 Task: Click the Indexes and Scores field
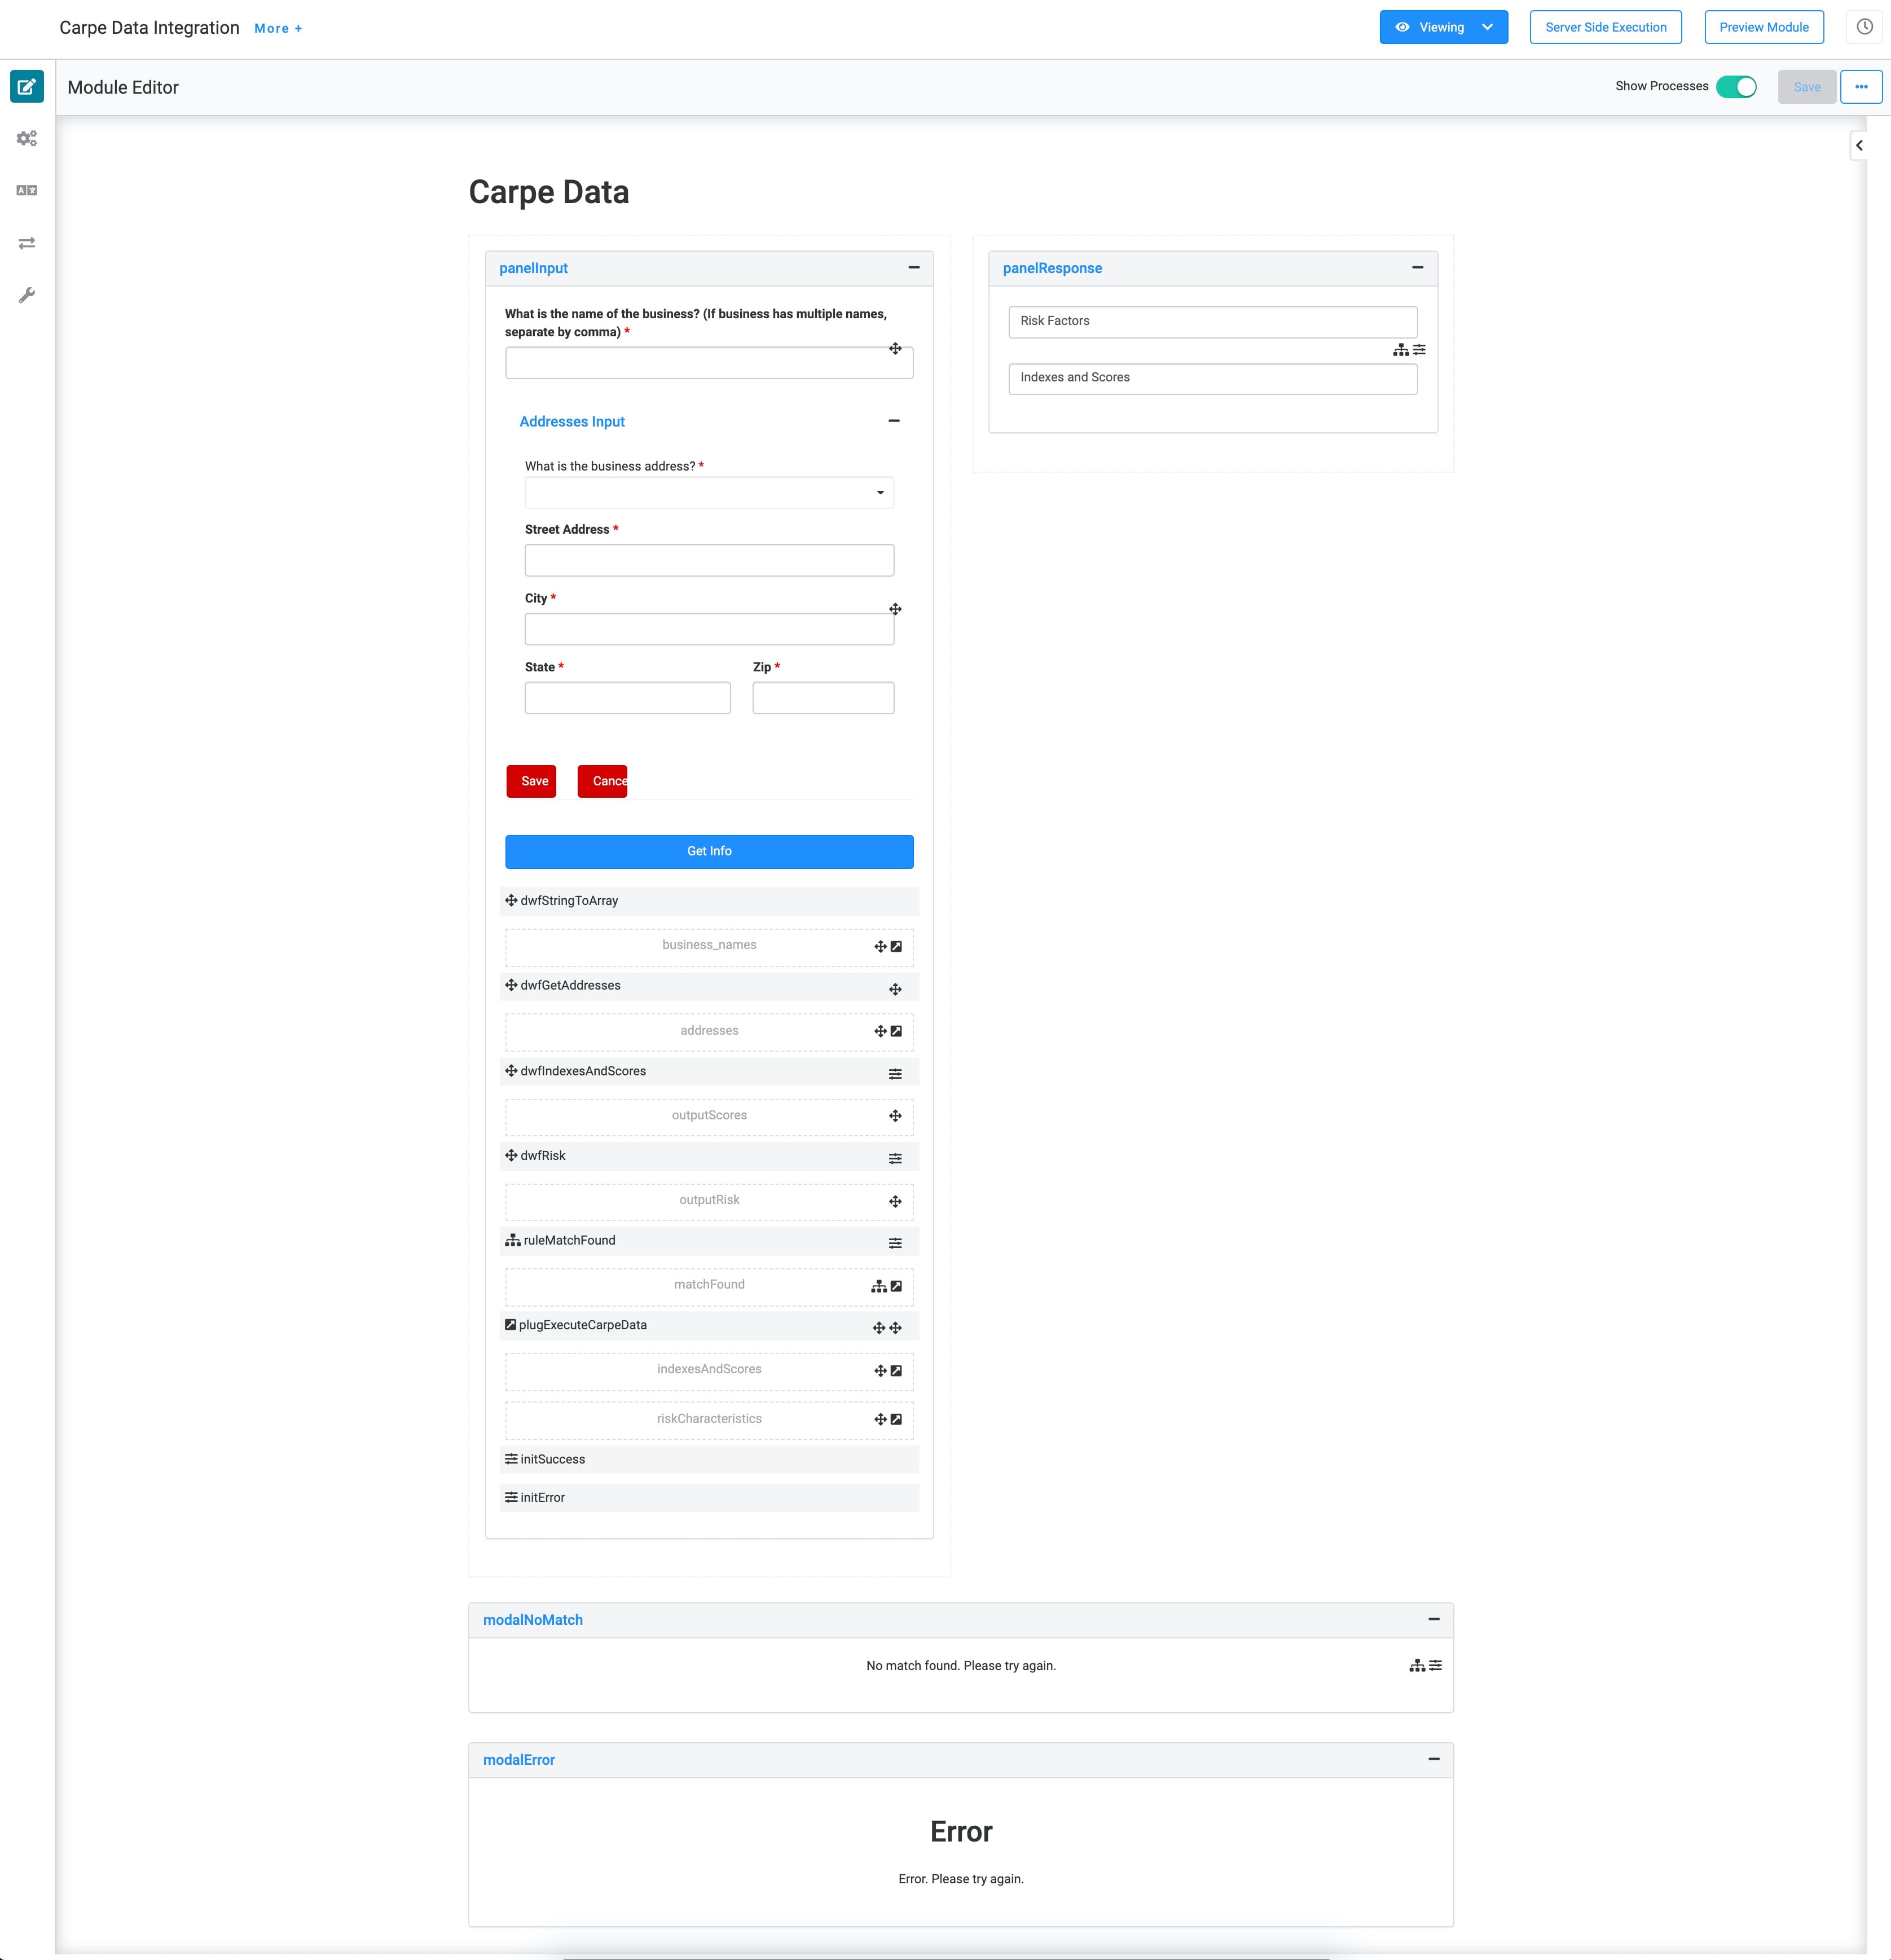(x=1213, y=378)
